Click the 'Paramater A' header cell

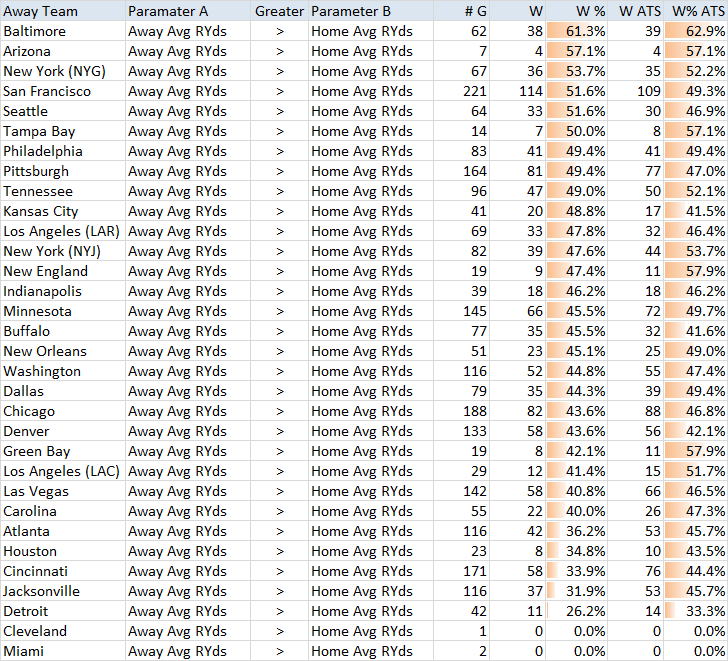[188, 11]
